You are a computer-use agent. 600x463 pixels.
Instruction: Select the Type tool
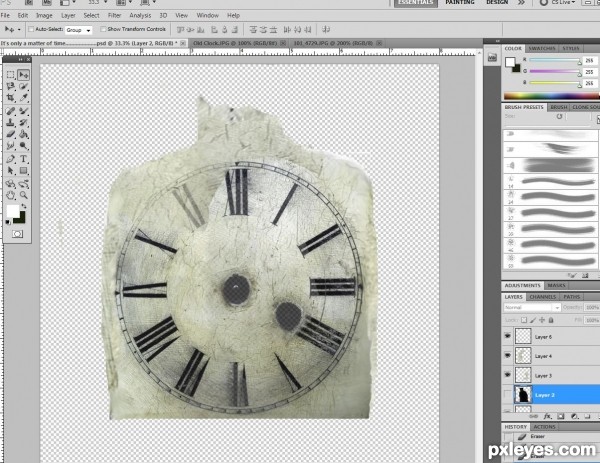[x=23, y=159]
